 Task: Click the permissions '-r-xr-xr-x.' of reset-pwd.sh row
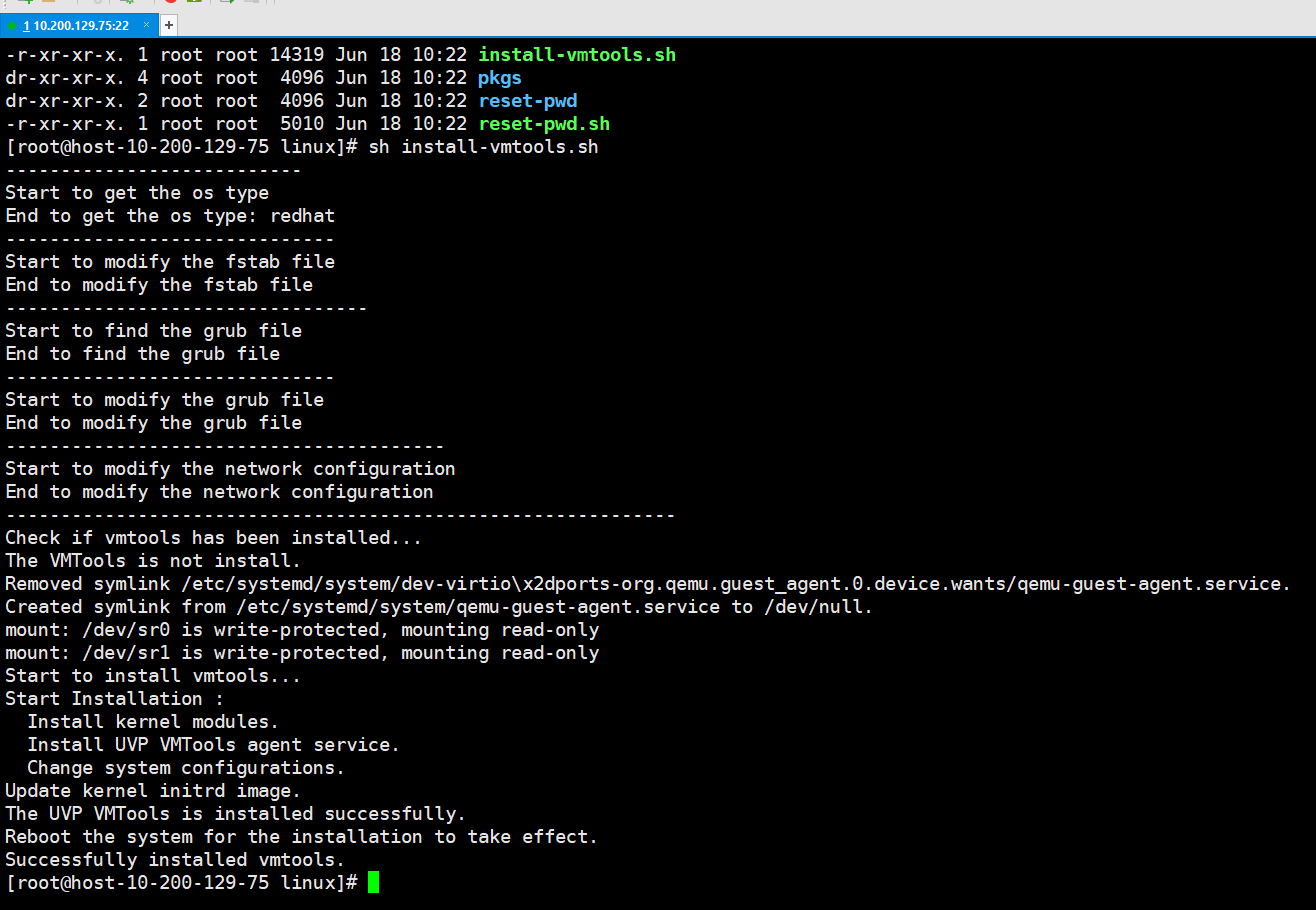pyautogui.click(x=65, y=124)
